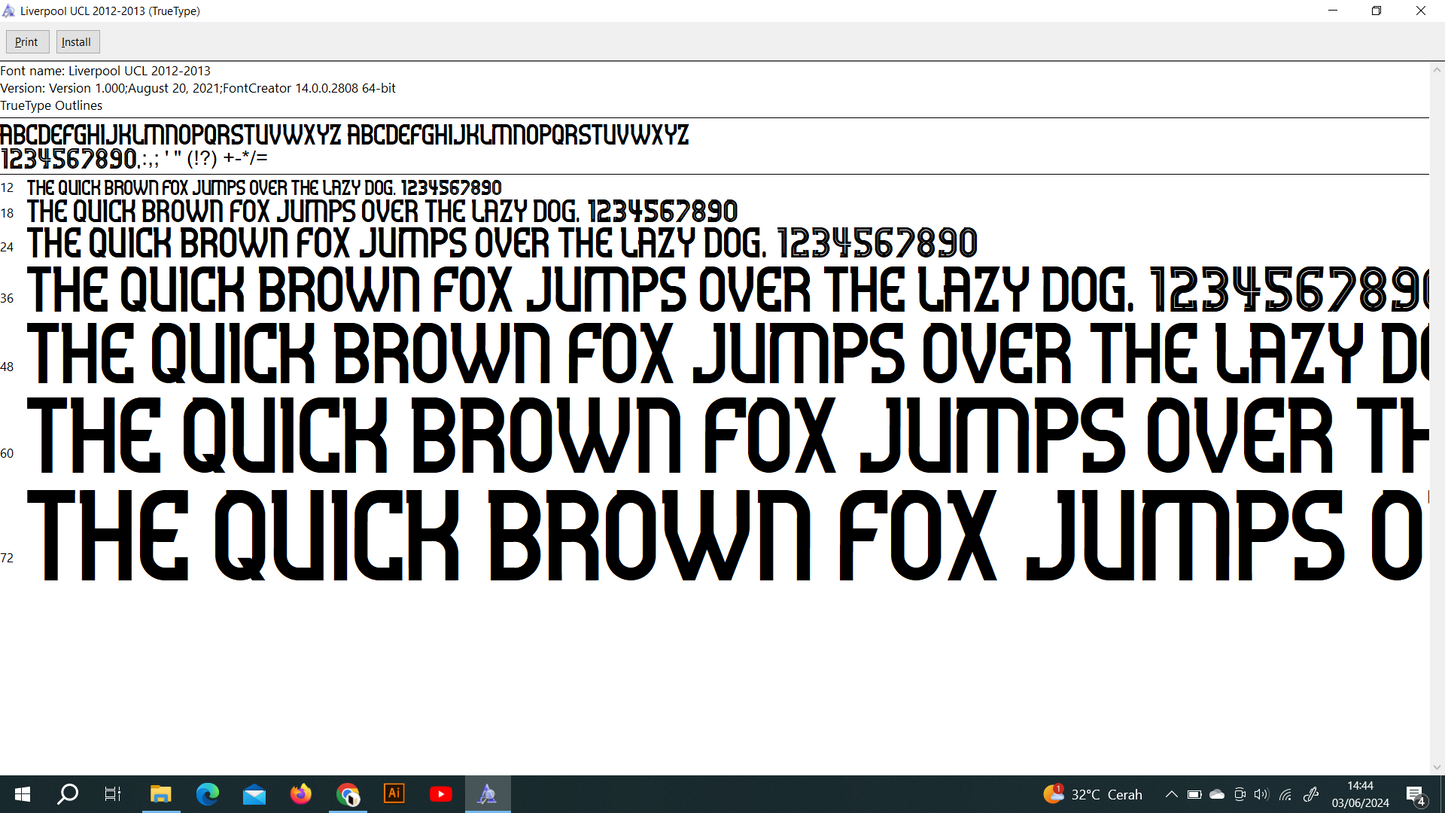Screen dimensions: 1445x813
Task: Print the font specimen sheet
Action: click(26, 41)
